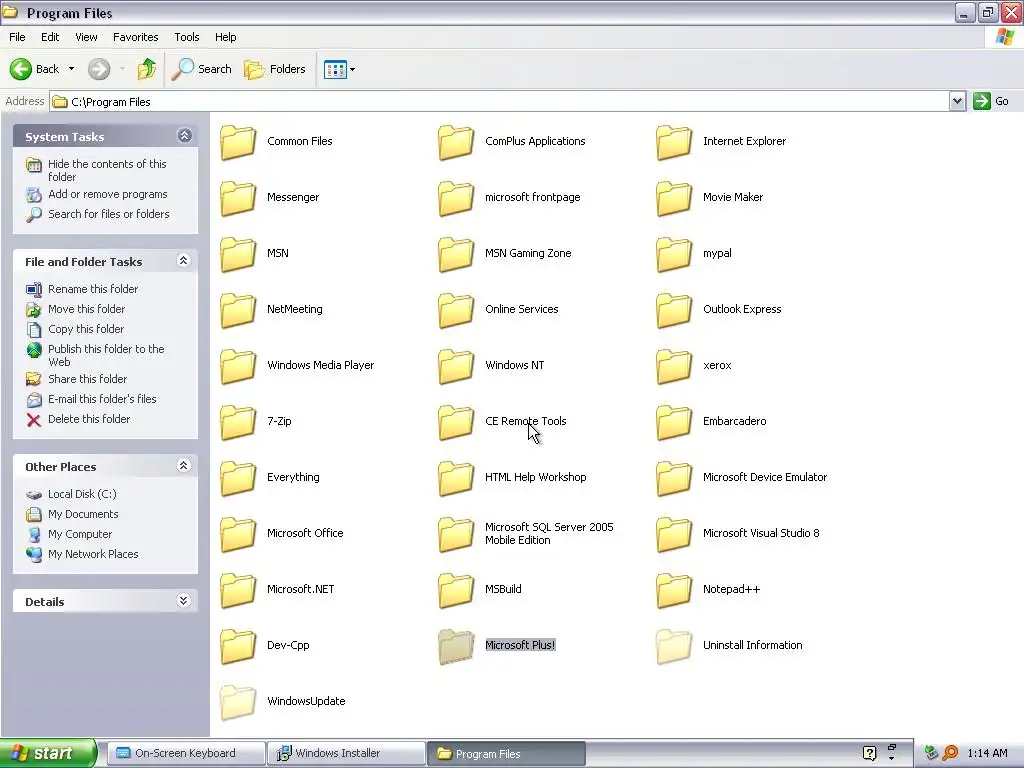Select the Internet Explorer folder icon
Image resolution: width=1024 pixels, height=768 pixels.
(674, 142)
